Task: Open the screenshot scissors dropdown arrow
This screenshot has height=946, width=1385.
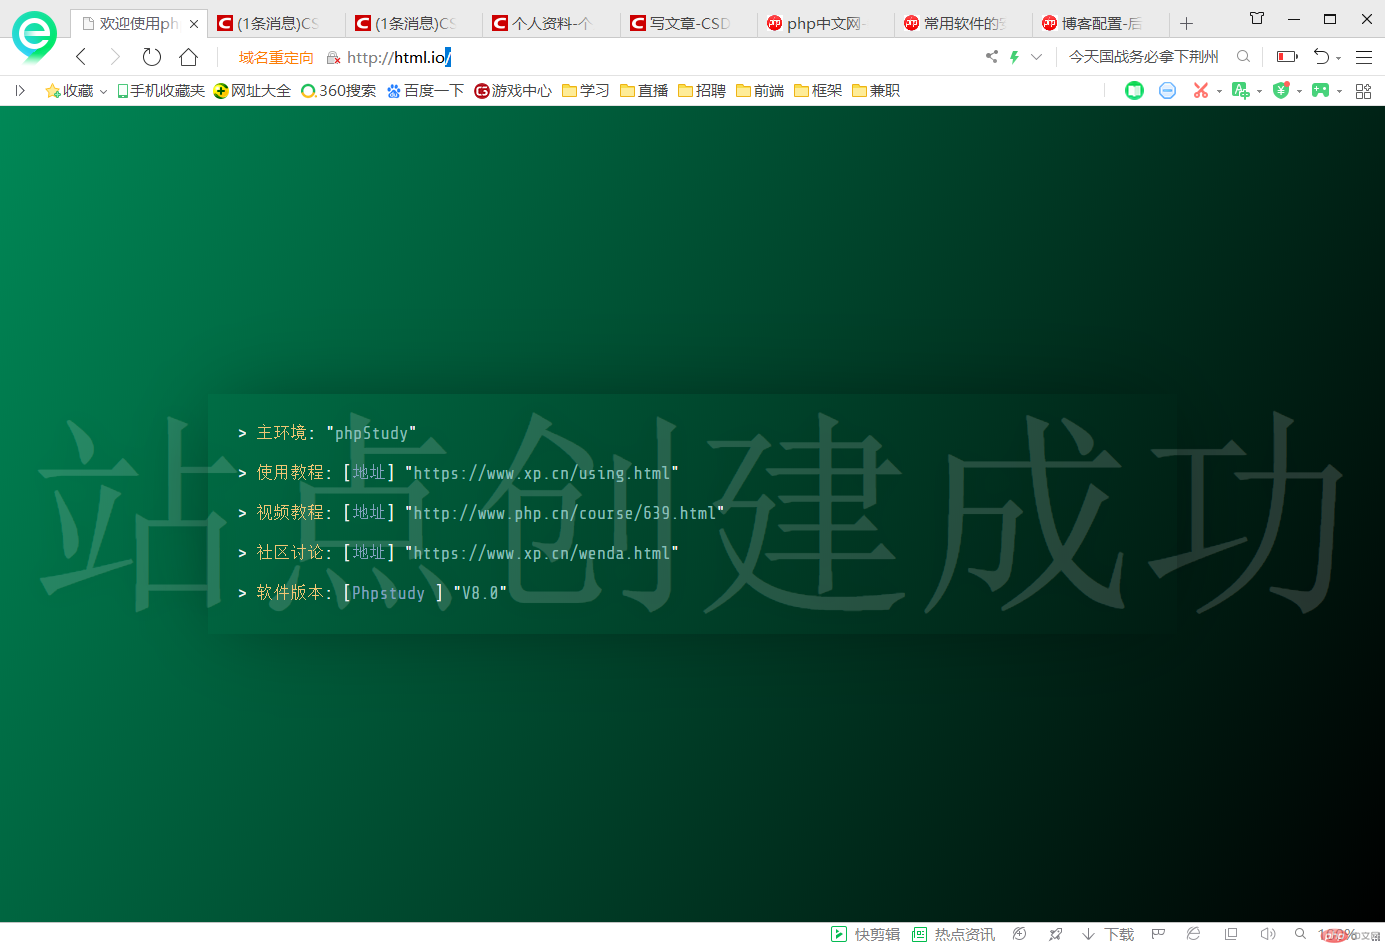Action: pos(1219,92)
